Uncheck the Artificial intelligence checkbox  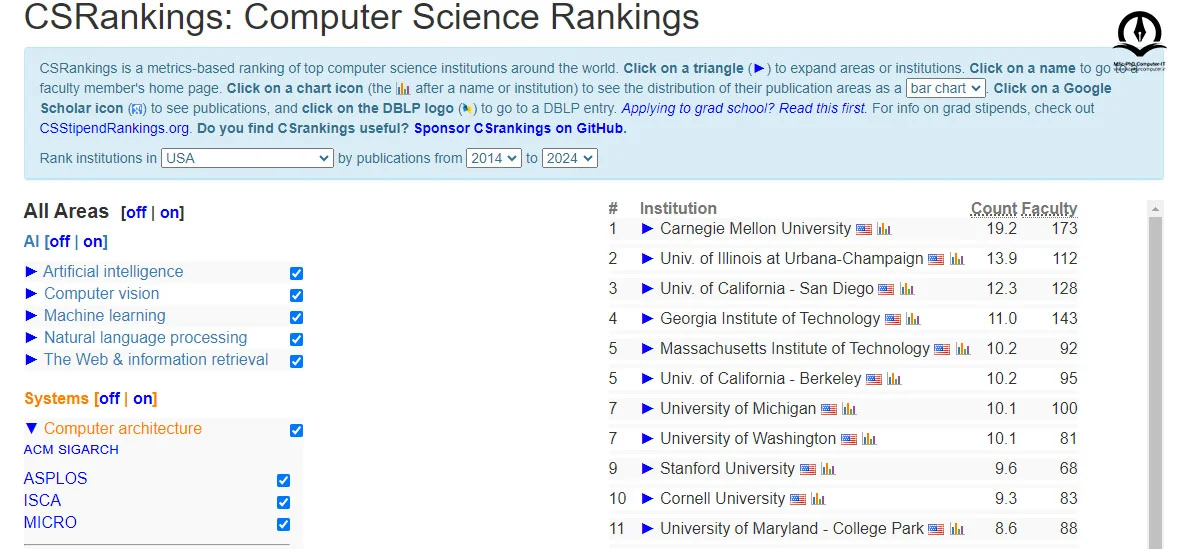click(297, 273)
